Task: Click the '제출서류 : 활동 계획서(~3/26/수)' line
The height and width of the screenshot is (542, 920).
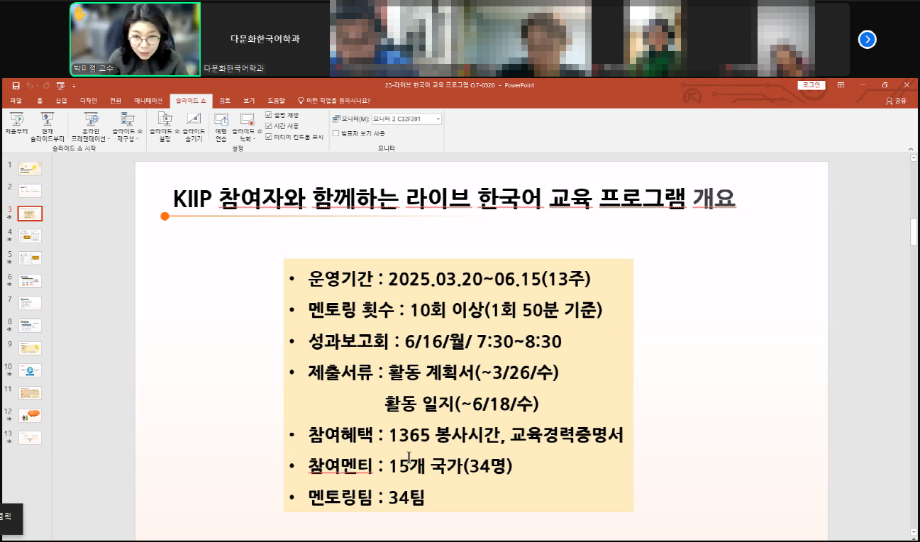Action: (x=433, y=372)
